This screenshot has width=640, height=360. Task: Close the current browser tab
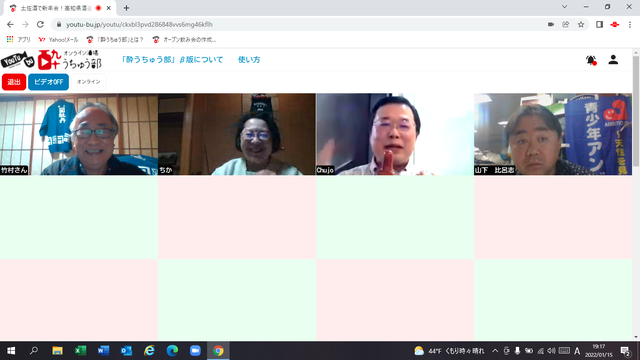point(109,8)
